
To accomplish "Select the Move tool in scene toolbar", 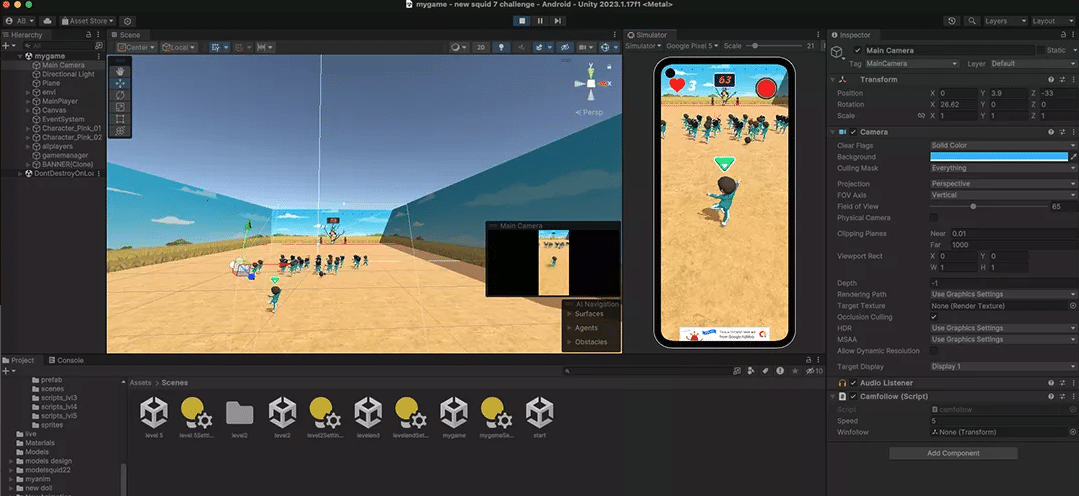I will [x=120, y=83].
